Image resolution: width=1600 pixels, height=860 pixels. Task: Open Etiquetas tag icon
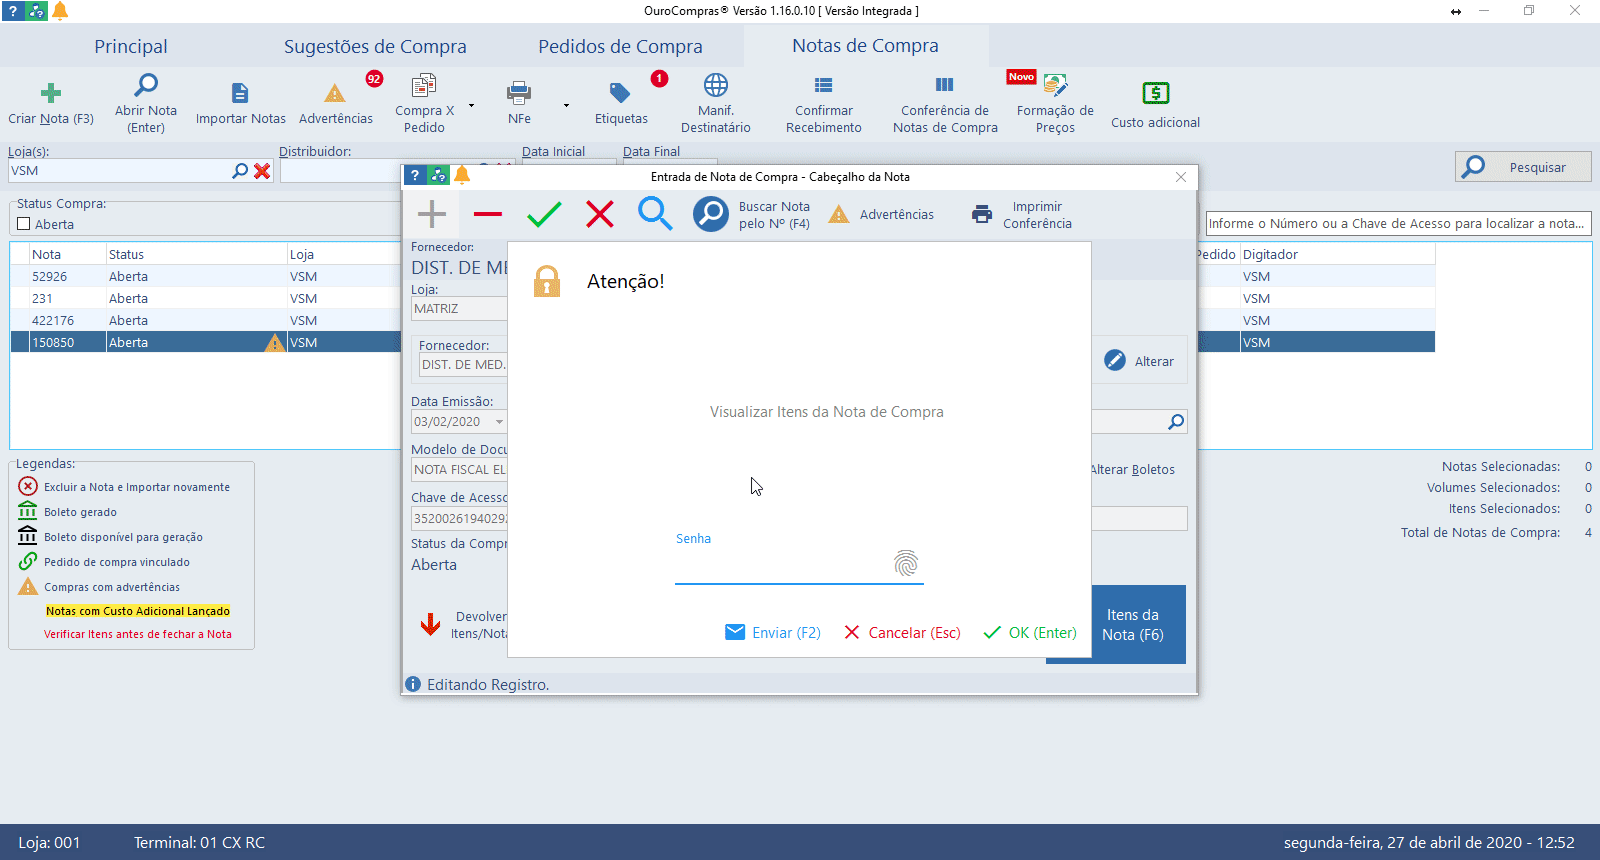pyautogui.click(x=620, y=94)
